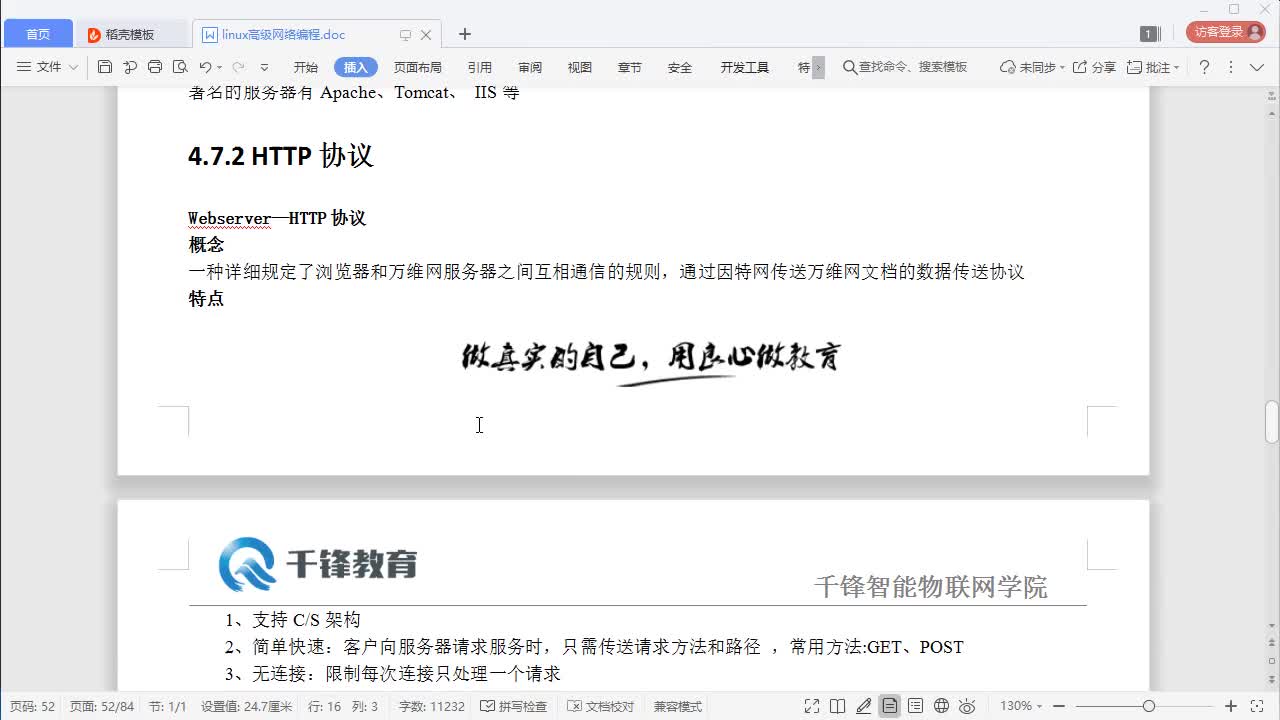1280x720 pixels.
Task: Toggle 拼写检查 in the status bar
Action: (514, 706)
